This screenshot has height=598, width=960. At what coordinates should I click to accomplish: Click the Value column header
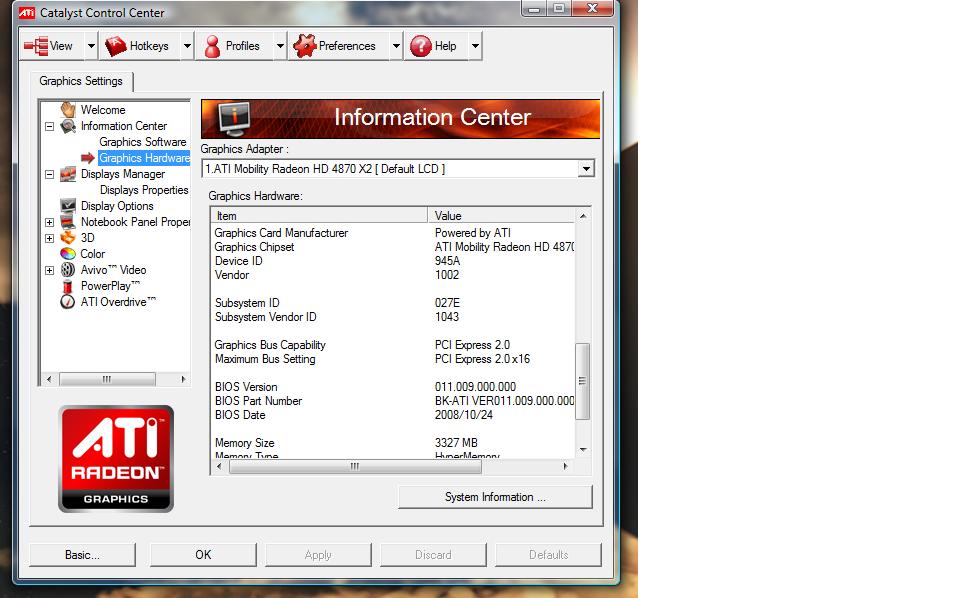click(501, 215)
